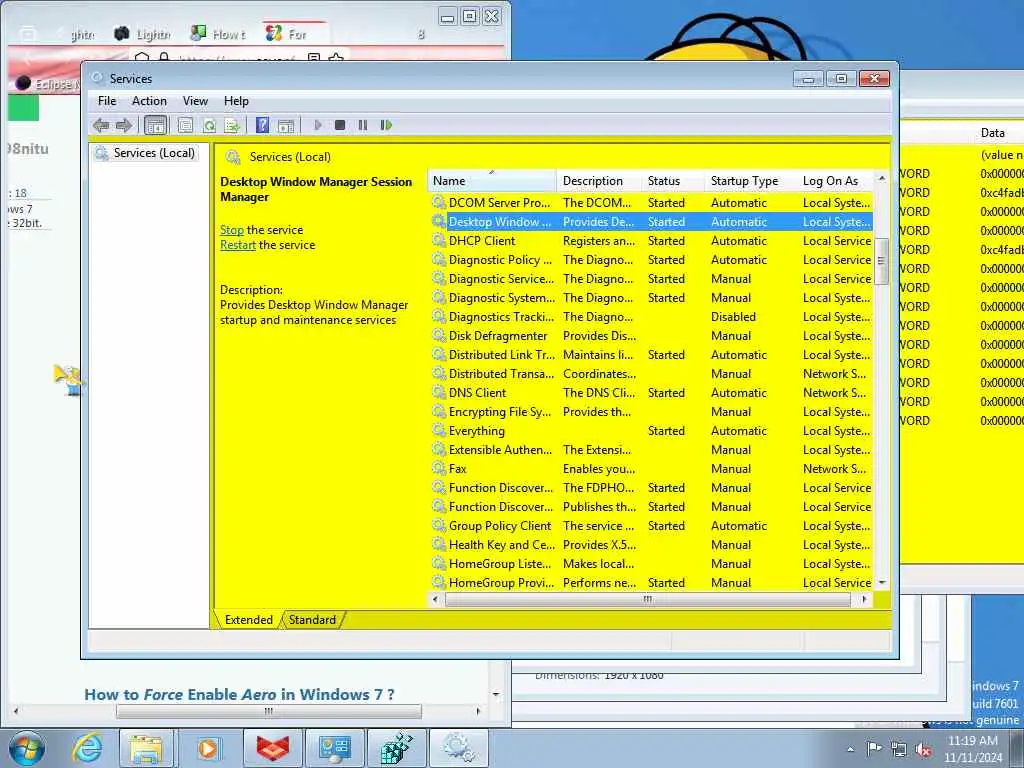Open the Action menu in Services

pos(149,101)
